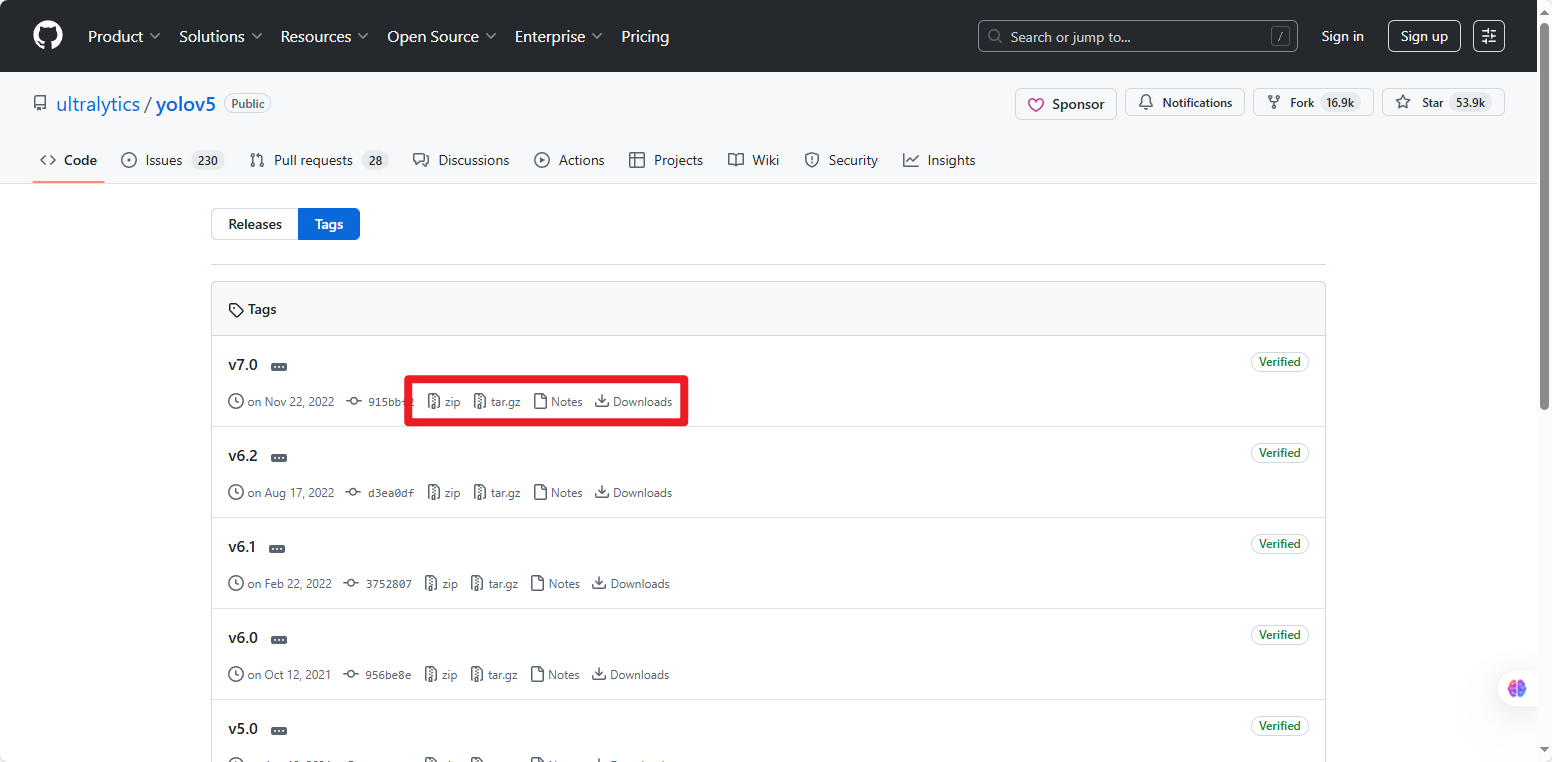
Task: Click the v6.2 Verified badge
Action: point(1279,453)
